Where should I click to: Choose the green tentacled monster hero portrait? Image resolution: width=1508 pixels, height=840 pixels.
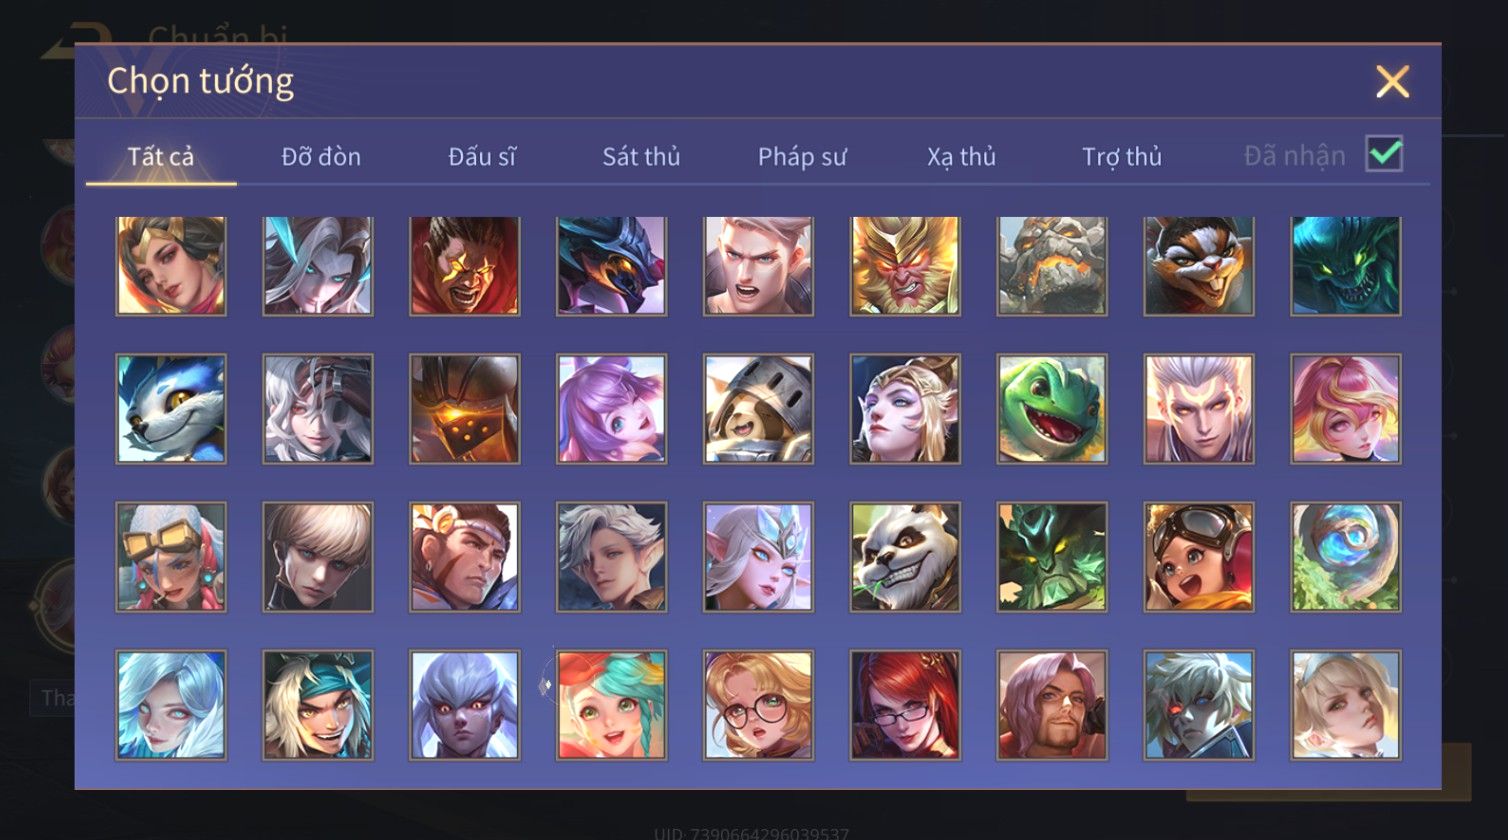click(1346, 265)
